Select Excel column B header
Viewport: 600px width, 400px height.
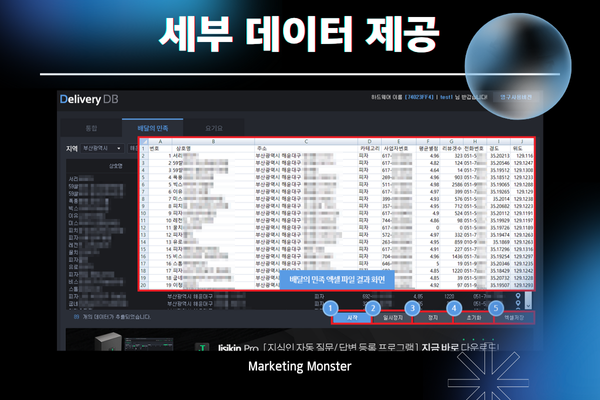[213, 141]
